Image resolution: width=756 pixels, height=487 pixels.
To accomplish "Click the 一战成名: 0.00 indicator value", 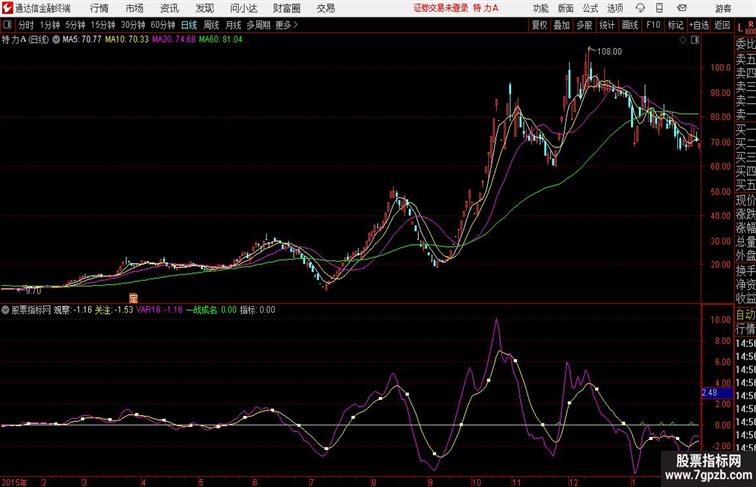I will point(211,310).
